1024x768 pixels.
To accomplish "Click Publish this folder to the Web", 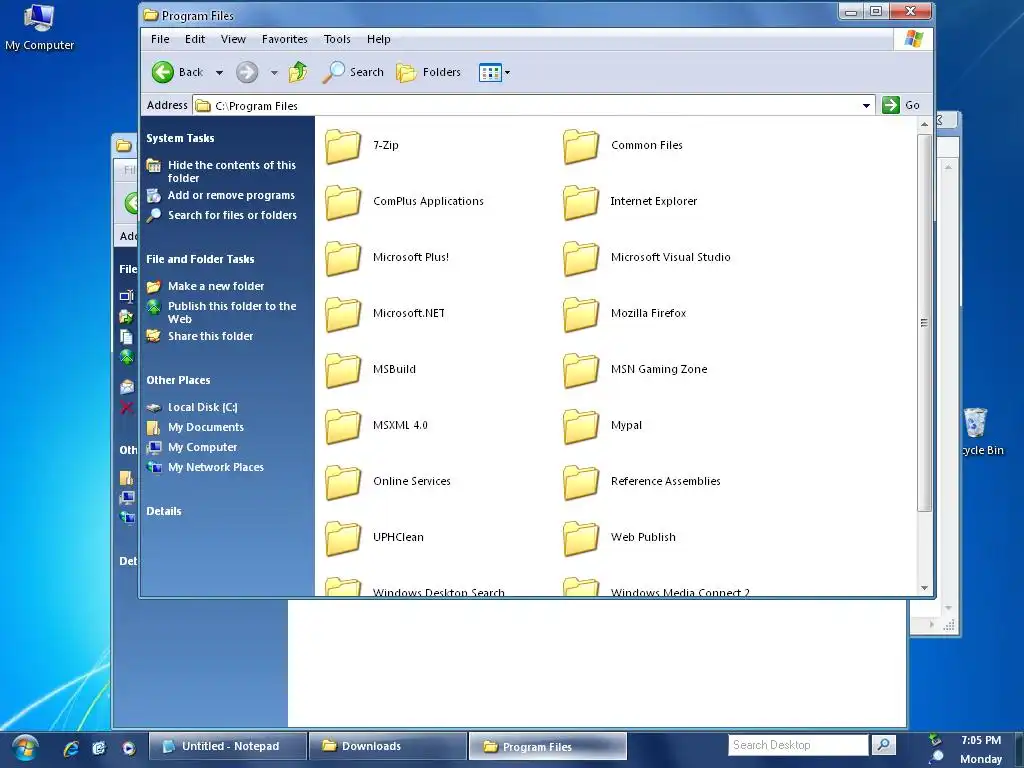I will [232, 312].
